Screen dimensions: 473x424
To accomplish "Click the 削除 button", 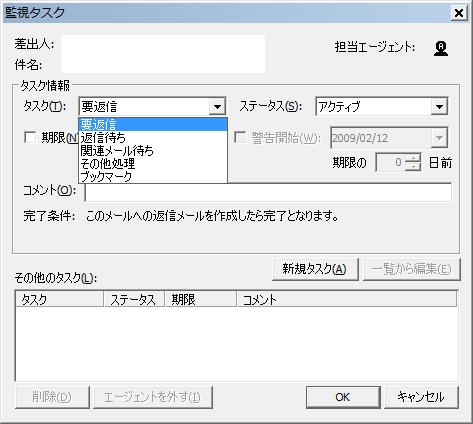I will pos(52,397).
